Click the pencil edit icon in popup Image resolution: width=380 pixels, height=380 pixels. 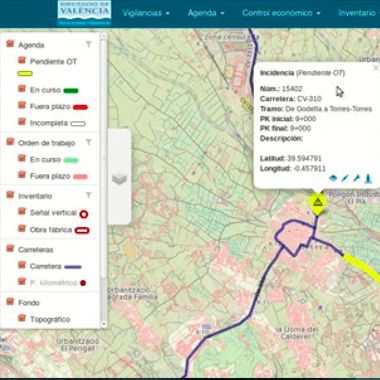[x=345, y=178]
